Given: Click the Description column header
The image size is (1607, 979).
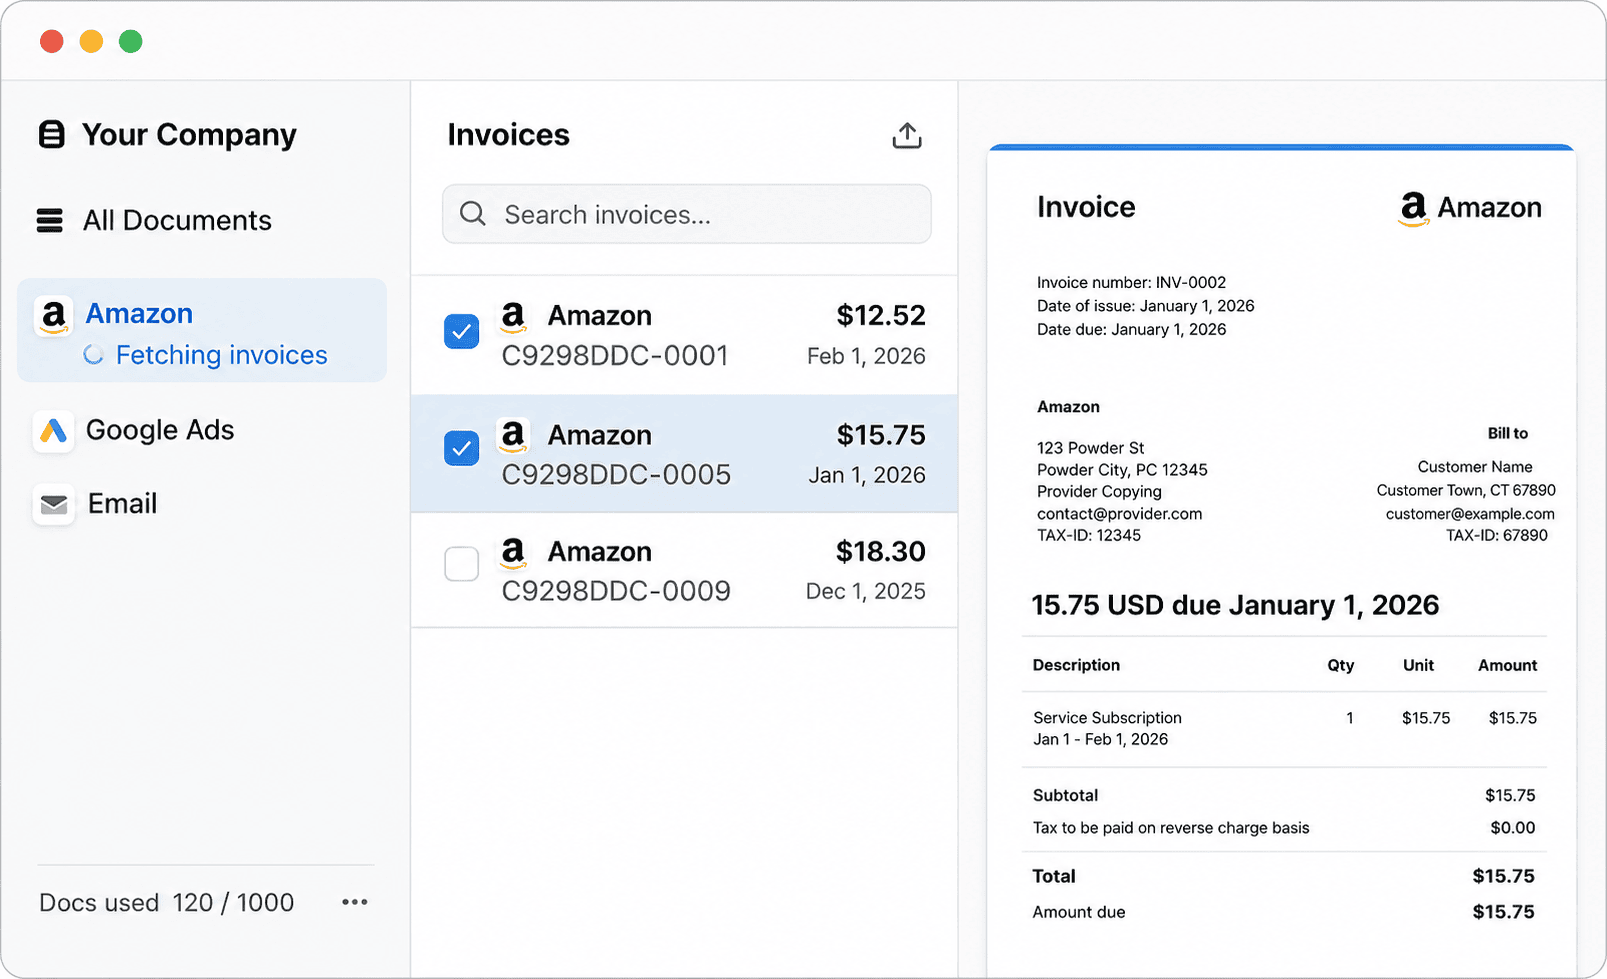Looking at the screenshot, I should pos(1076,665).
